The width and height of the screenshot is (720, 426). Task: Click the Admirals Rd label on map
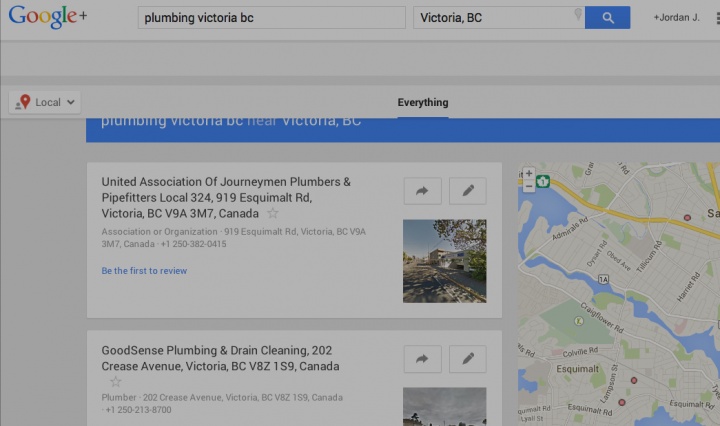[x=570, y=229]
